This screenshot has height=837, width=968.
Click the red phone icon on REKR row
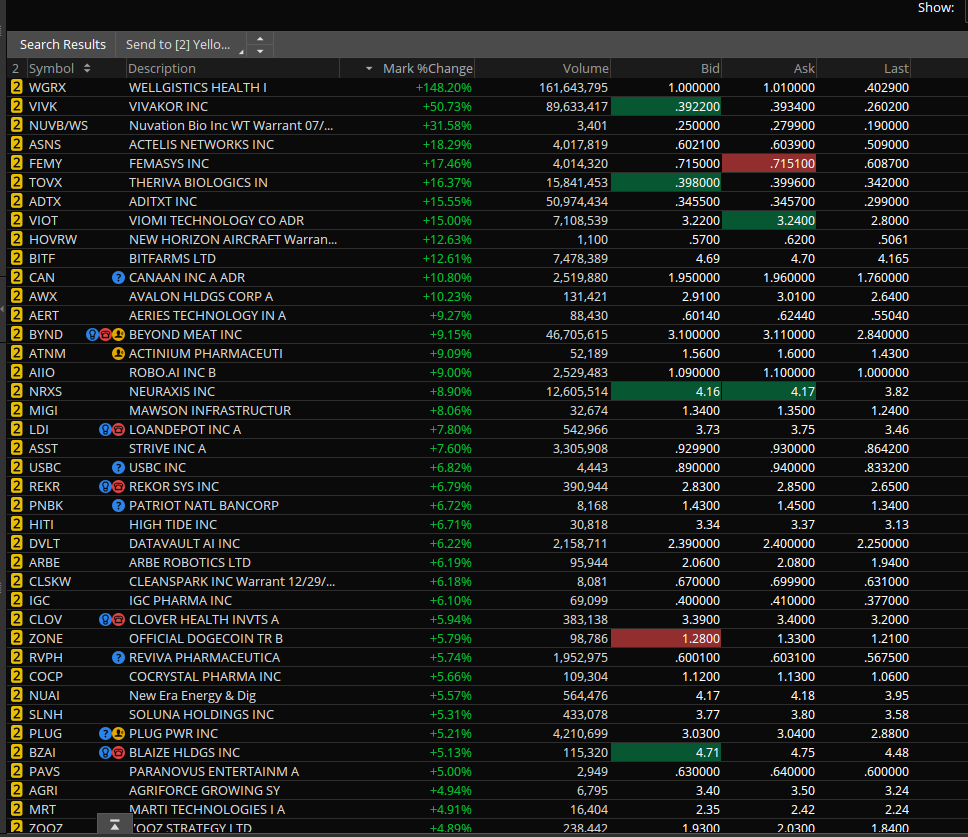pos(119,487)
